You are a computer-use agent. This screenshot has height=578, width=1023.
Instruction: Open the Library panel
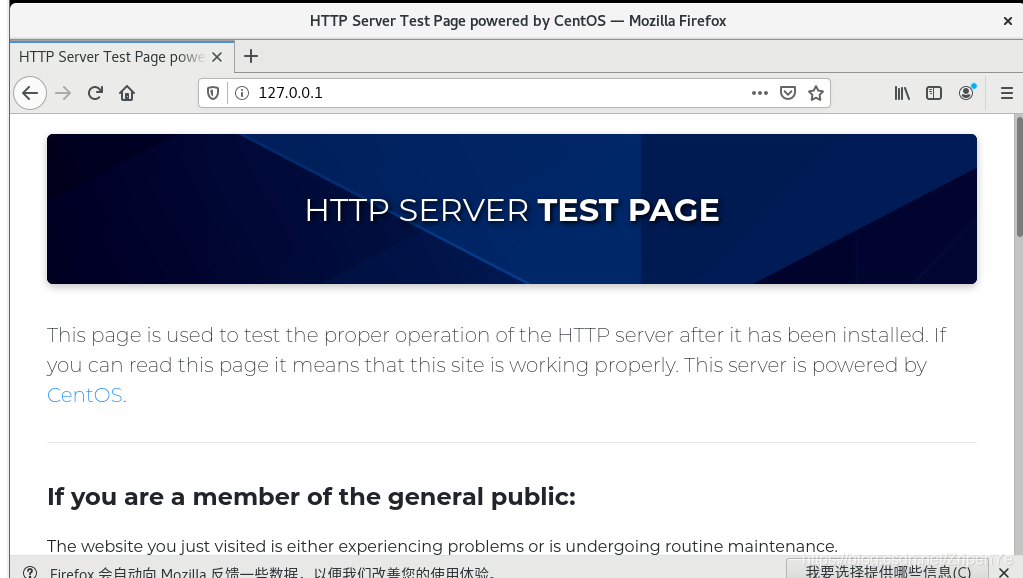[x=902, y=93]
